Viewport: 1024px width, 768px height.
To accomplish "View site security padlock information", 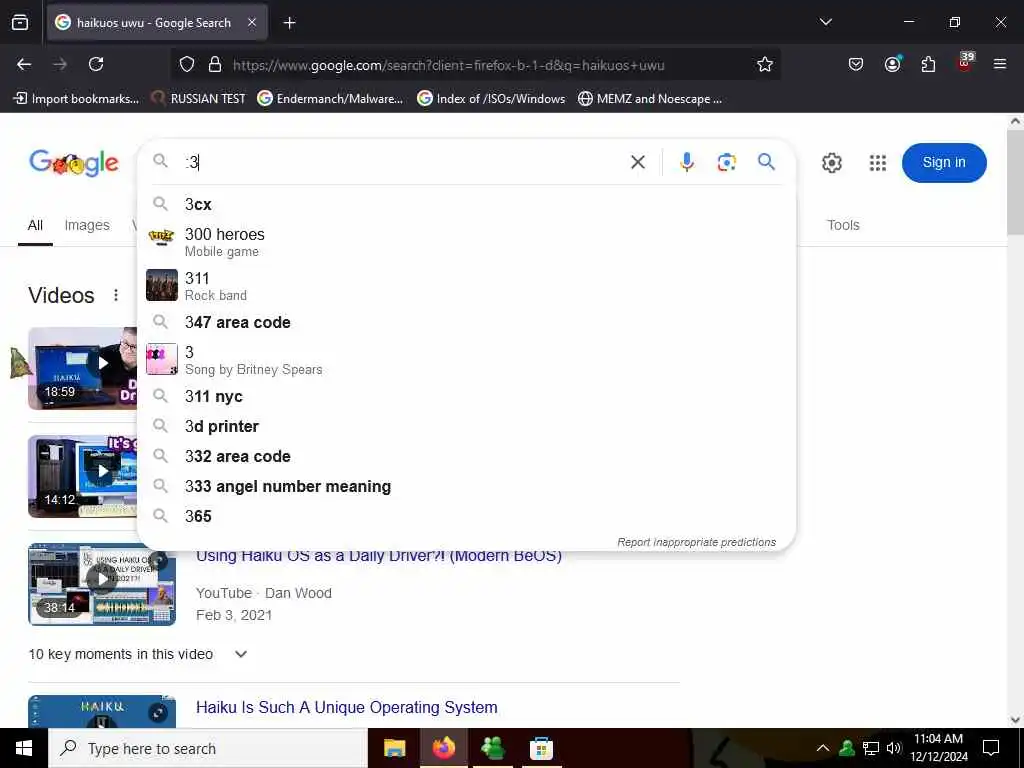I will pyautogui.click(x=215, y=65).
